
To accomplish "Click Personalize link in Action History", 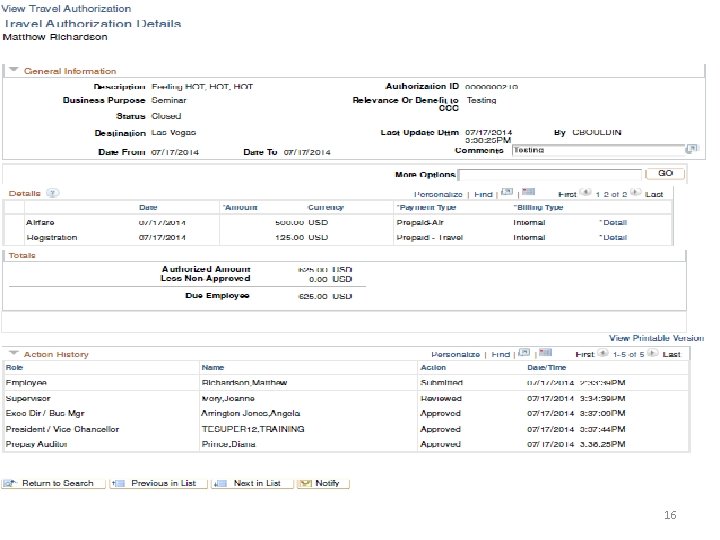I will (x=456, y=354).
